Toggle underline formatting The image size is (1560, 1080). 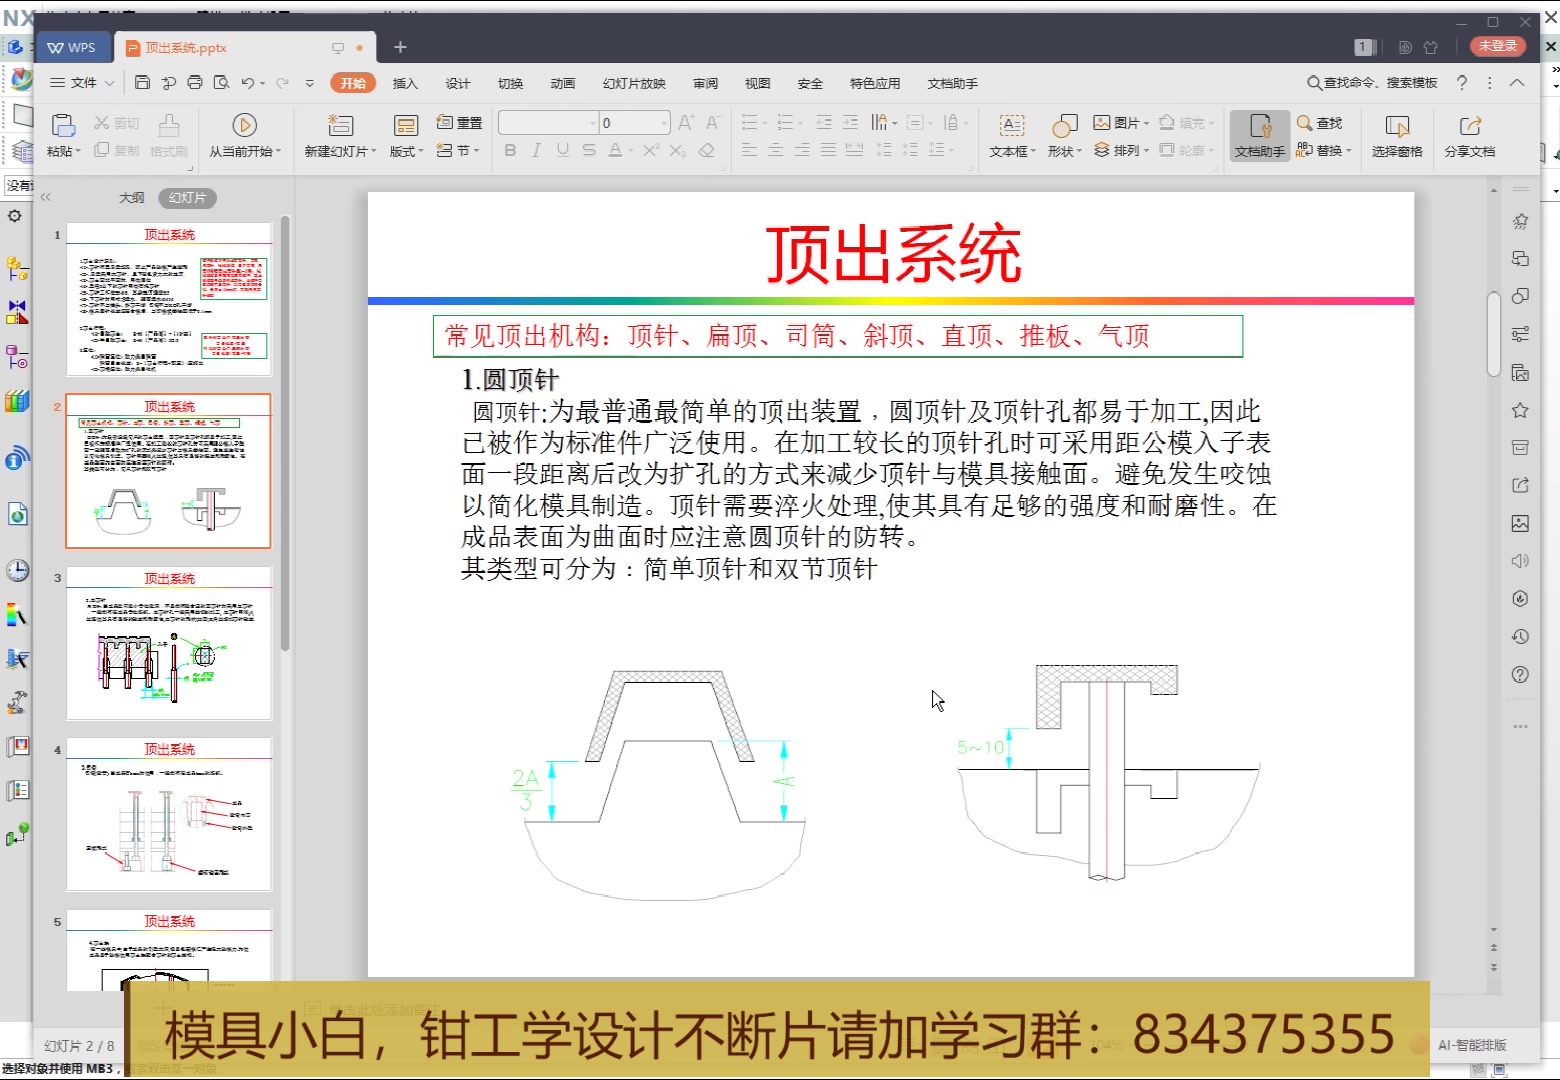tap(563, 150)
